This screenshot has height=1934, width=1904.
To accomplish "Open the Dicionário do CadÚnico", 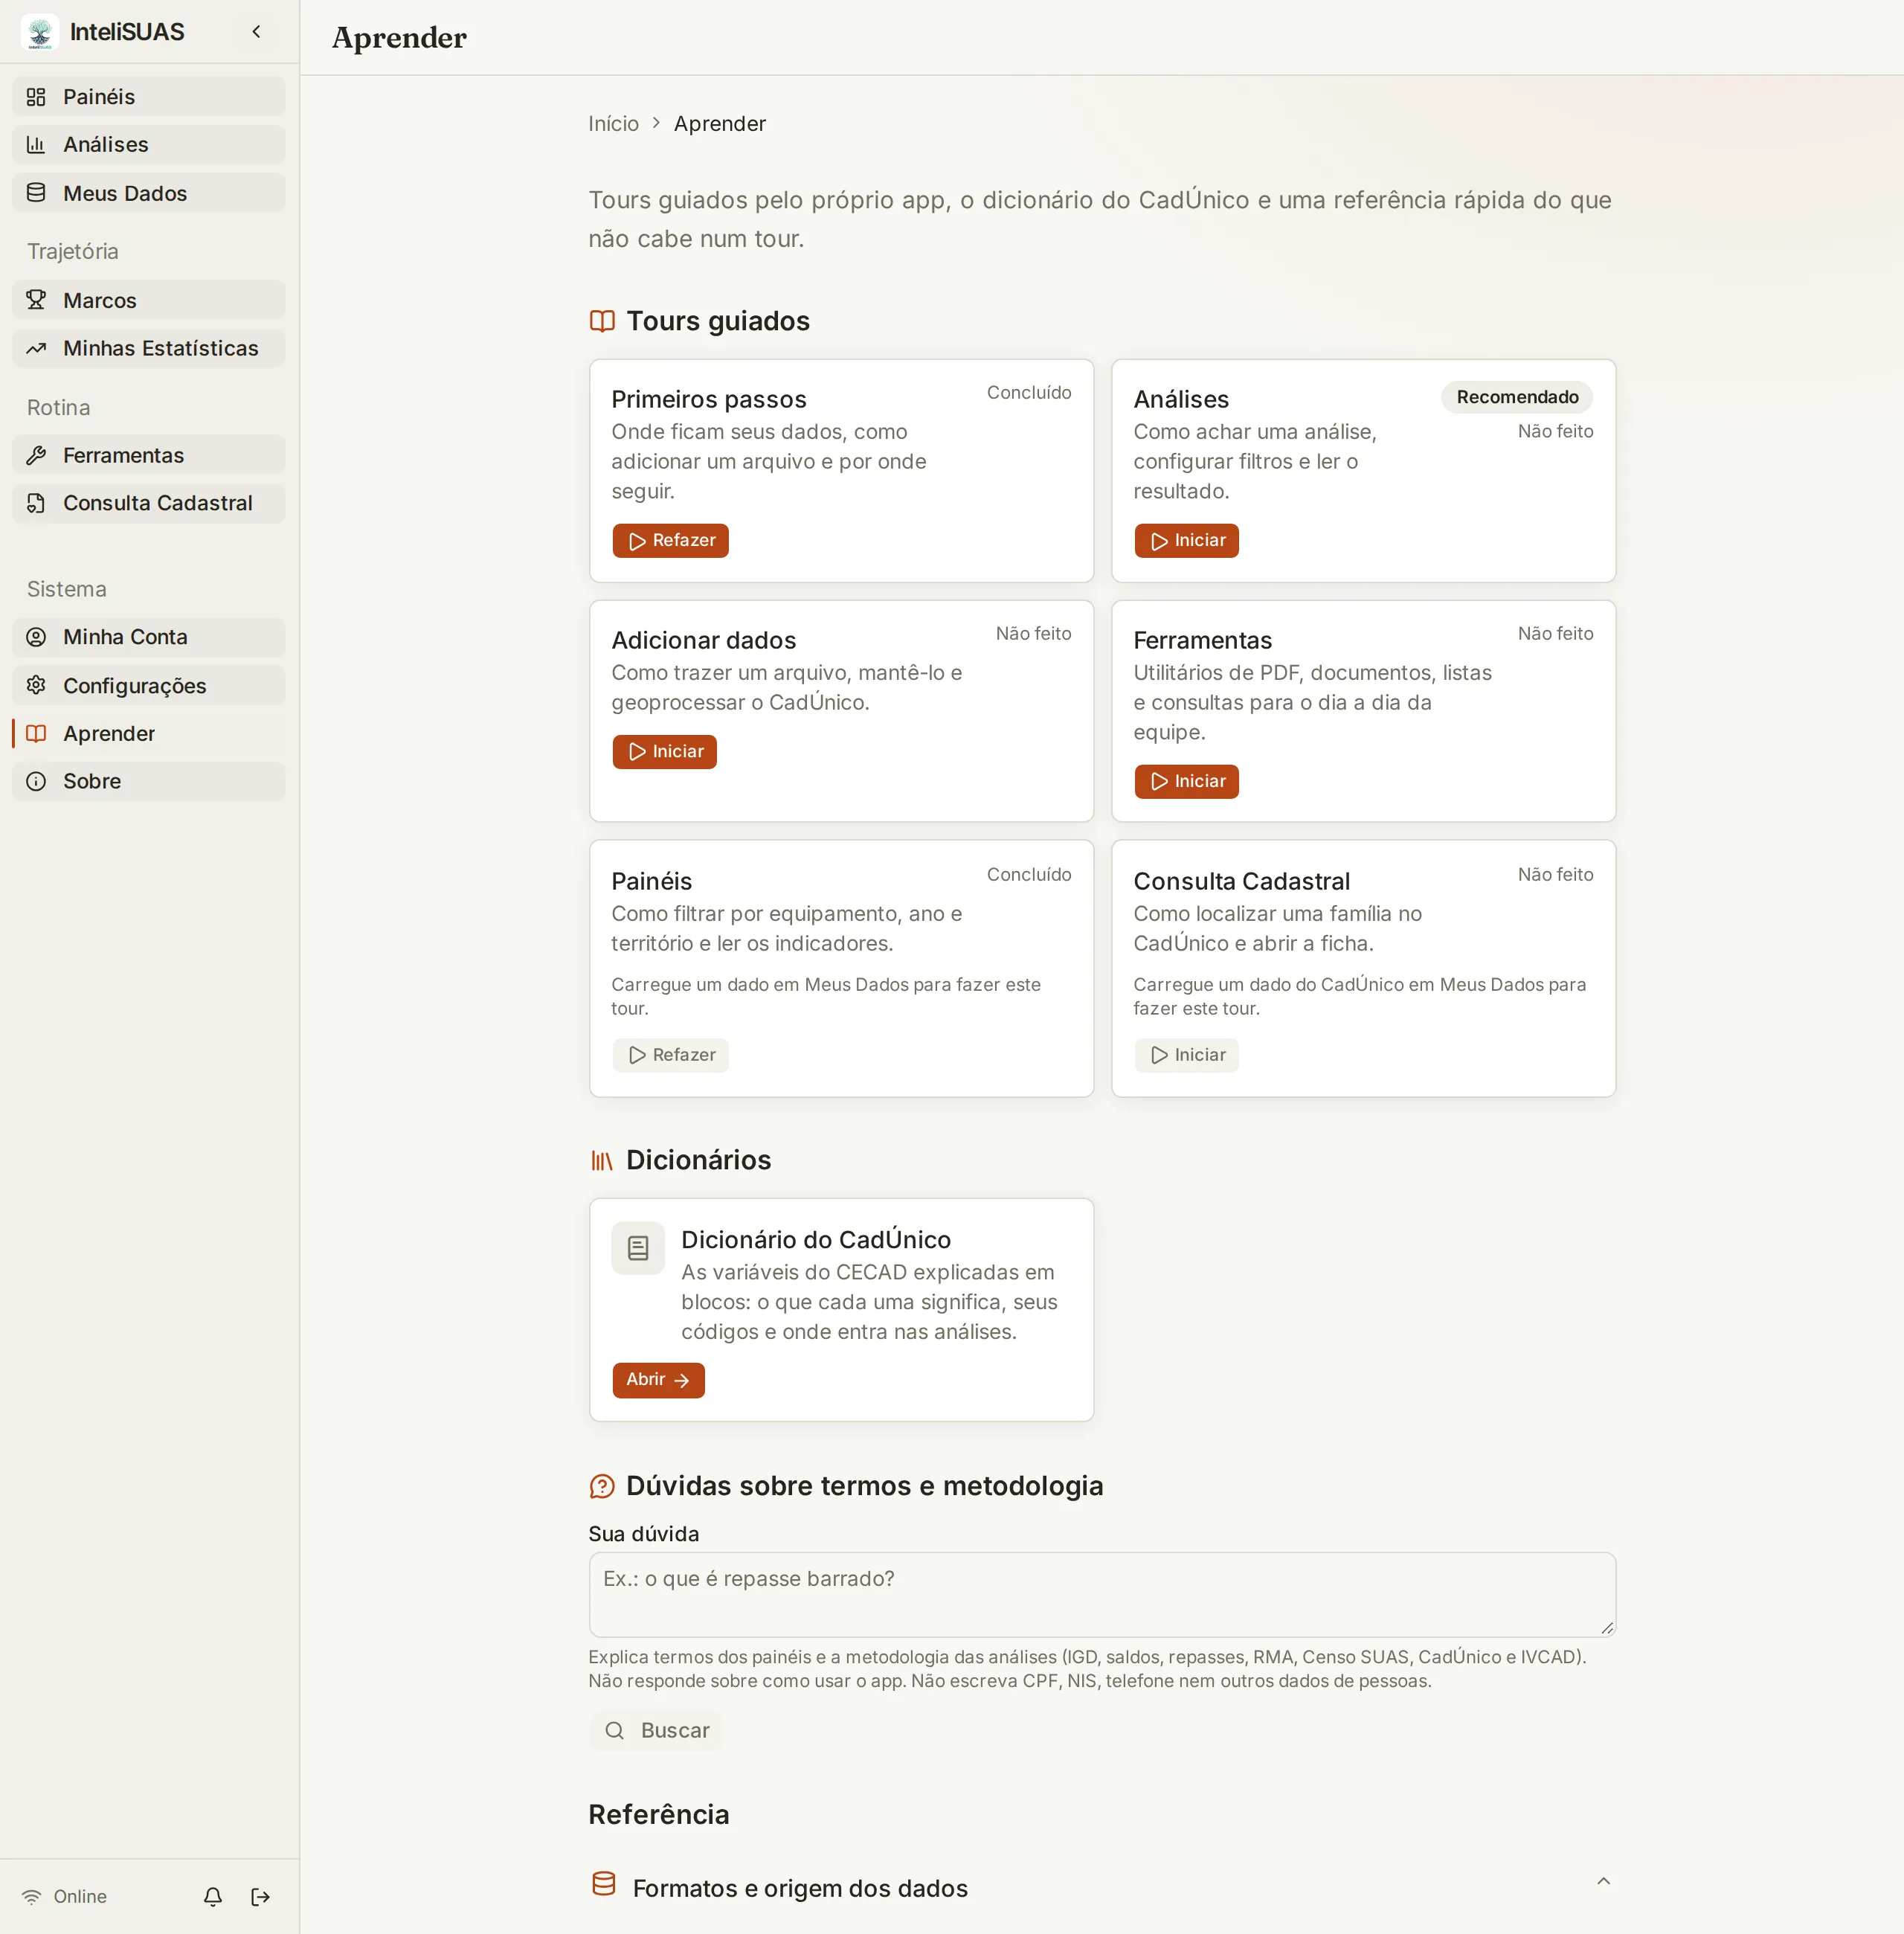I will [658, 1379].
